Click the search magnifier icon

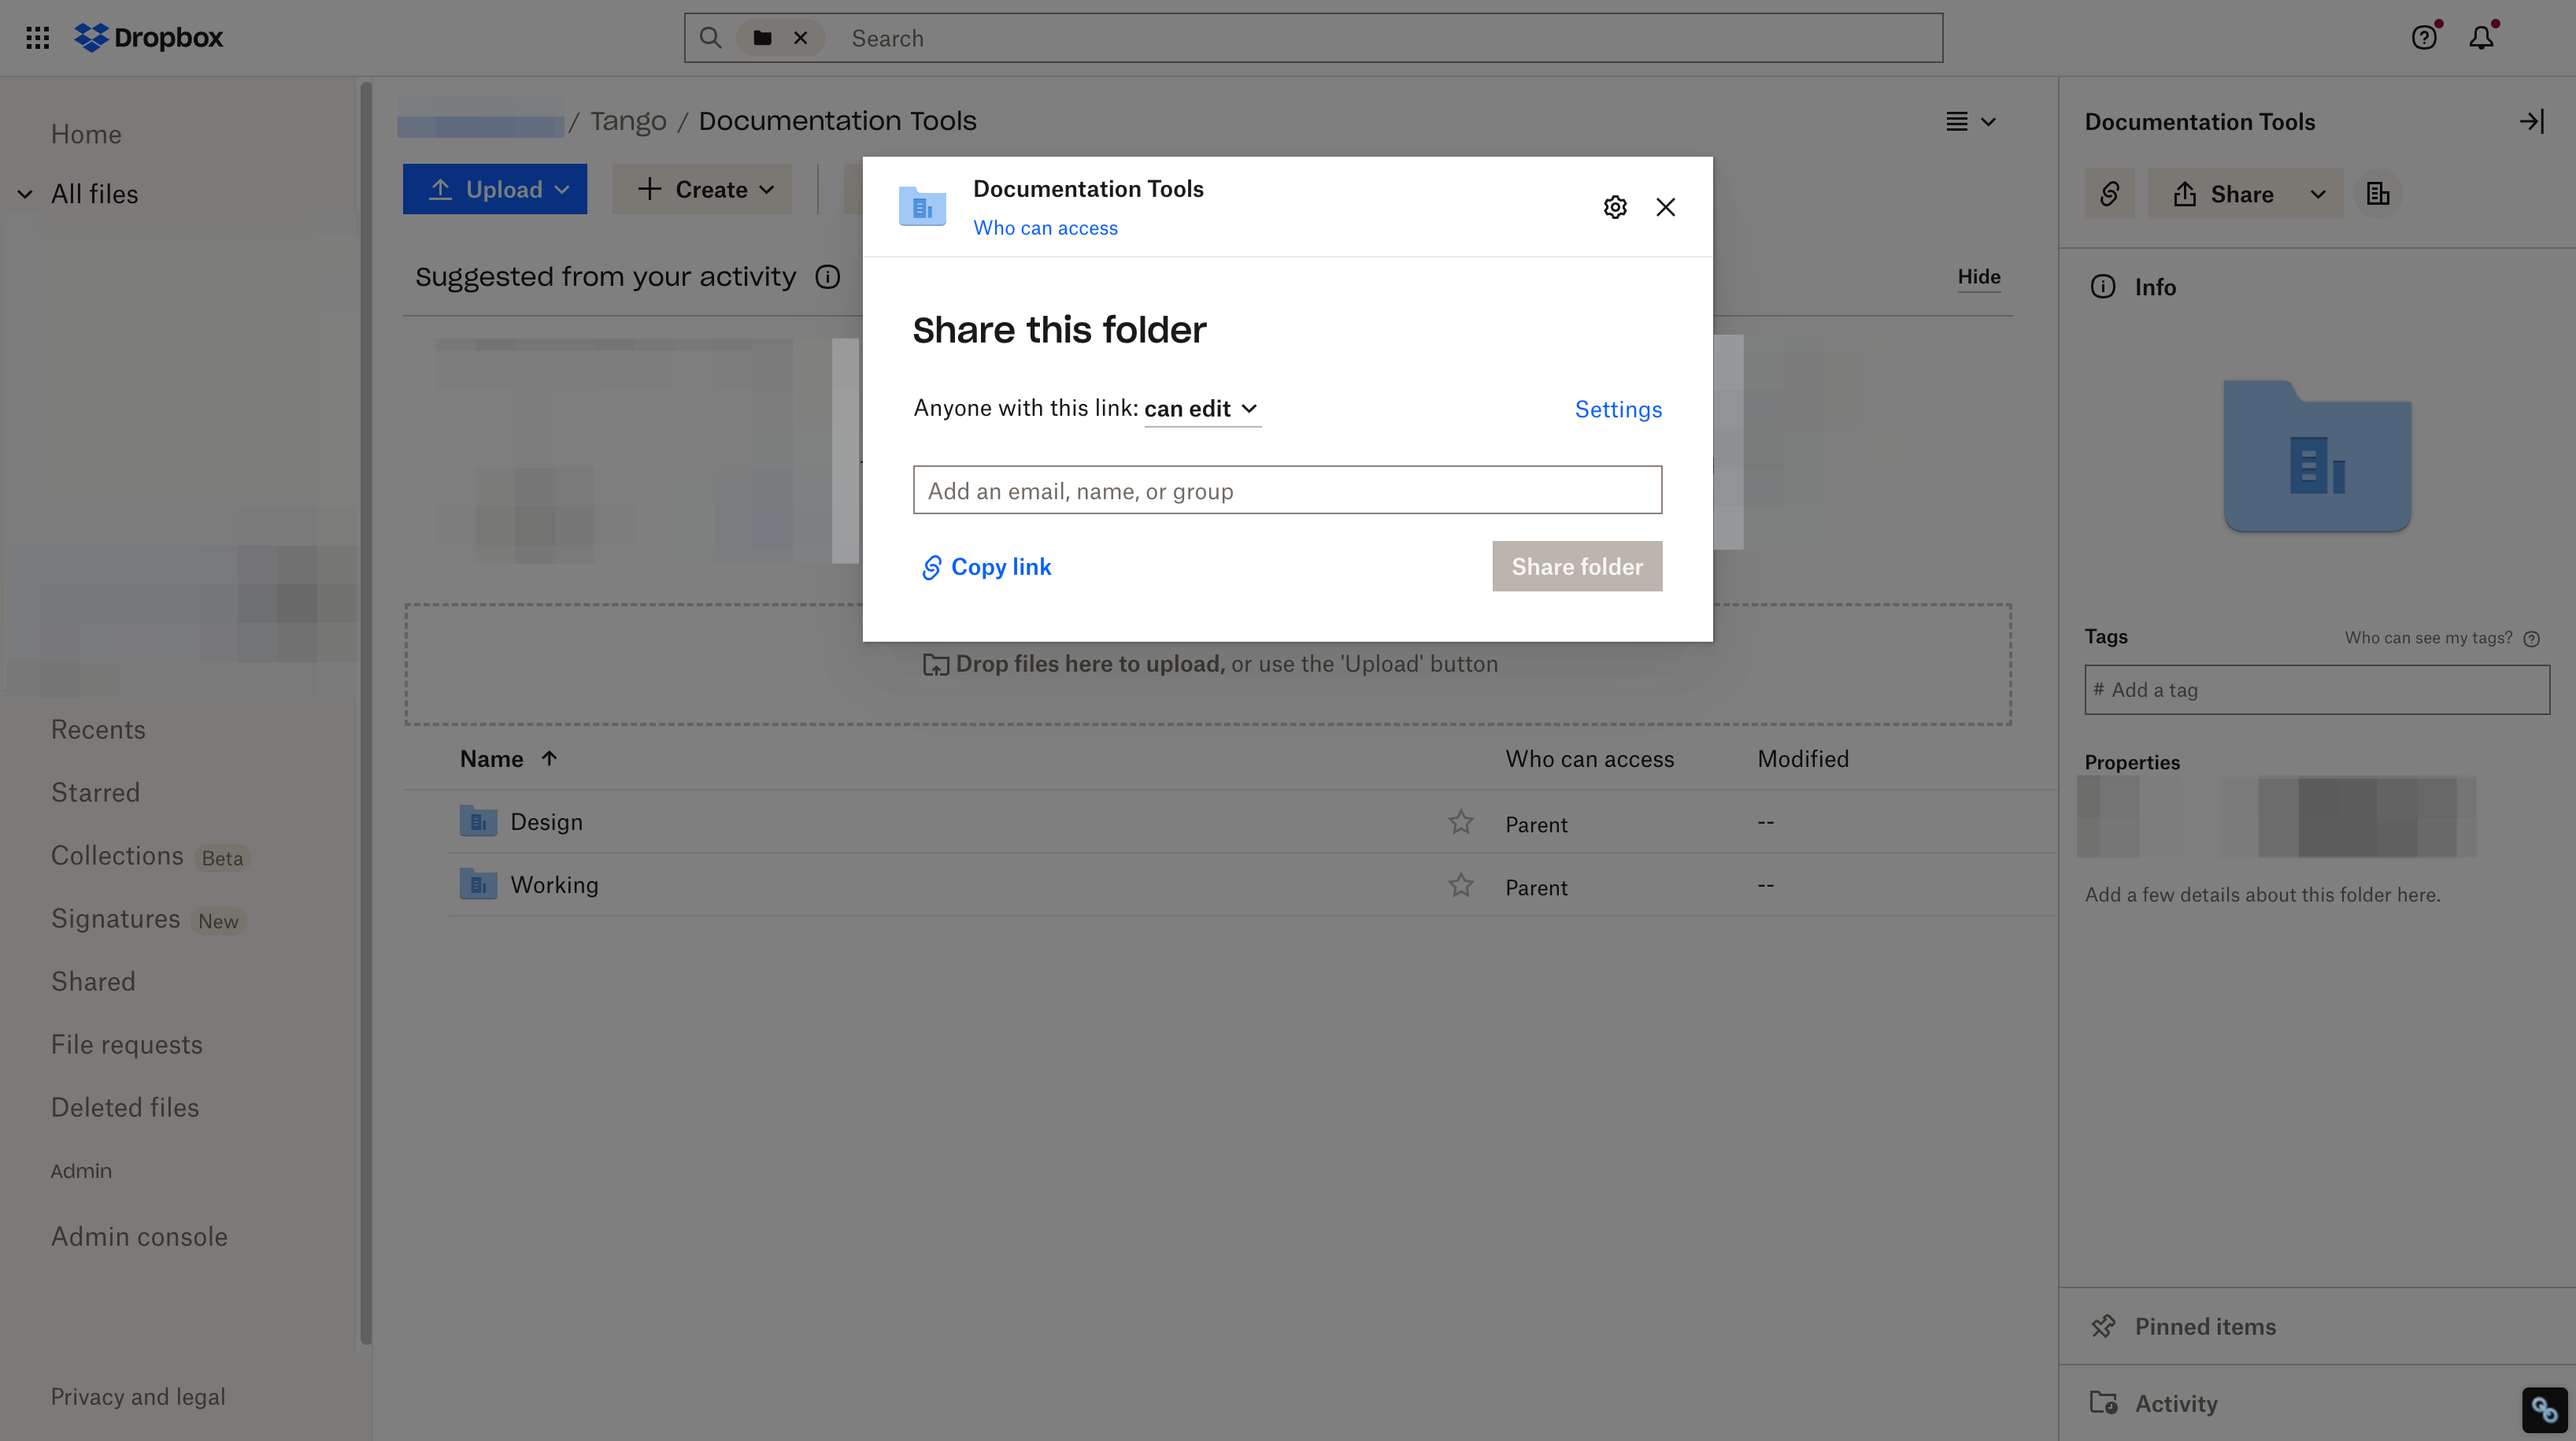pos(710,38)
